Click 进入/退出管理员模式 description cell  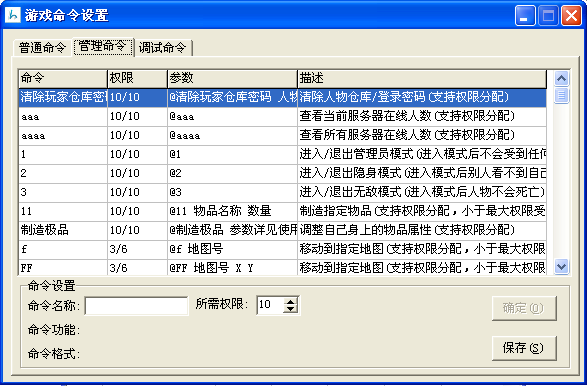tap(422, 154)
